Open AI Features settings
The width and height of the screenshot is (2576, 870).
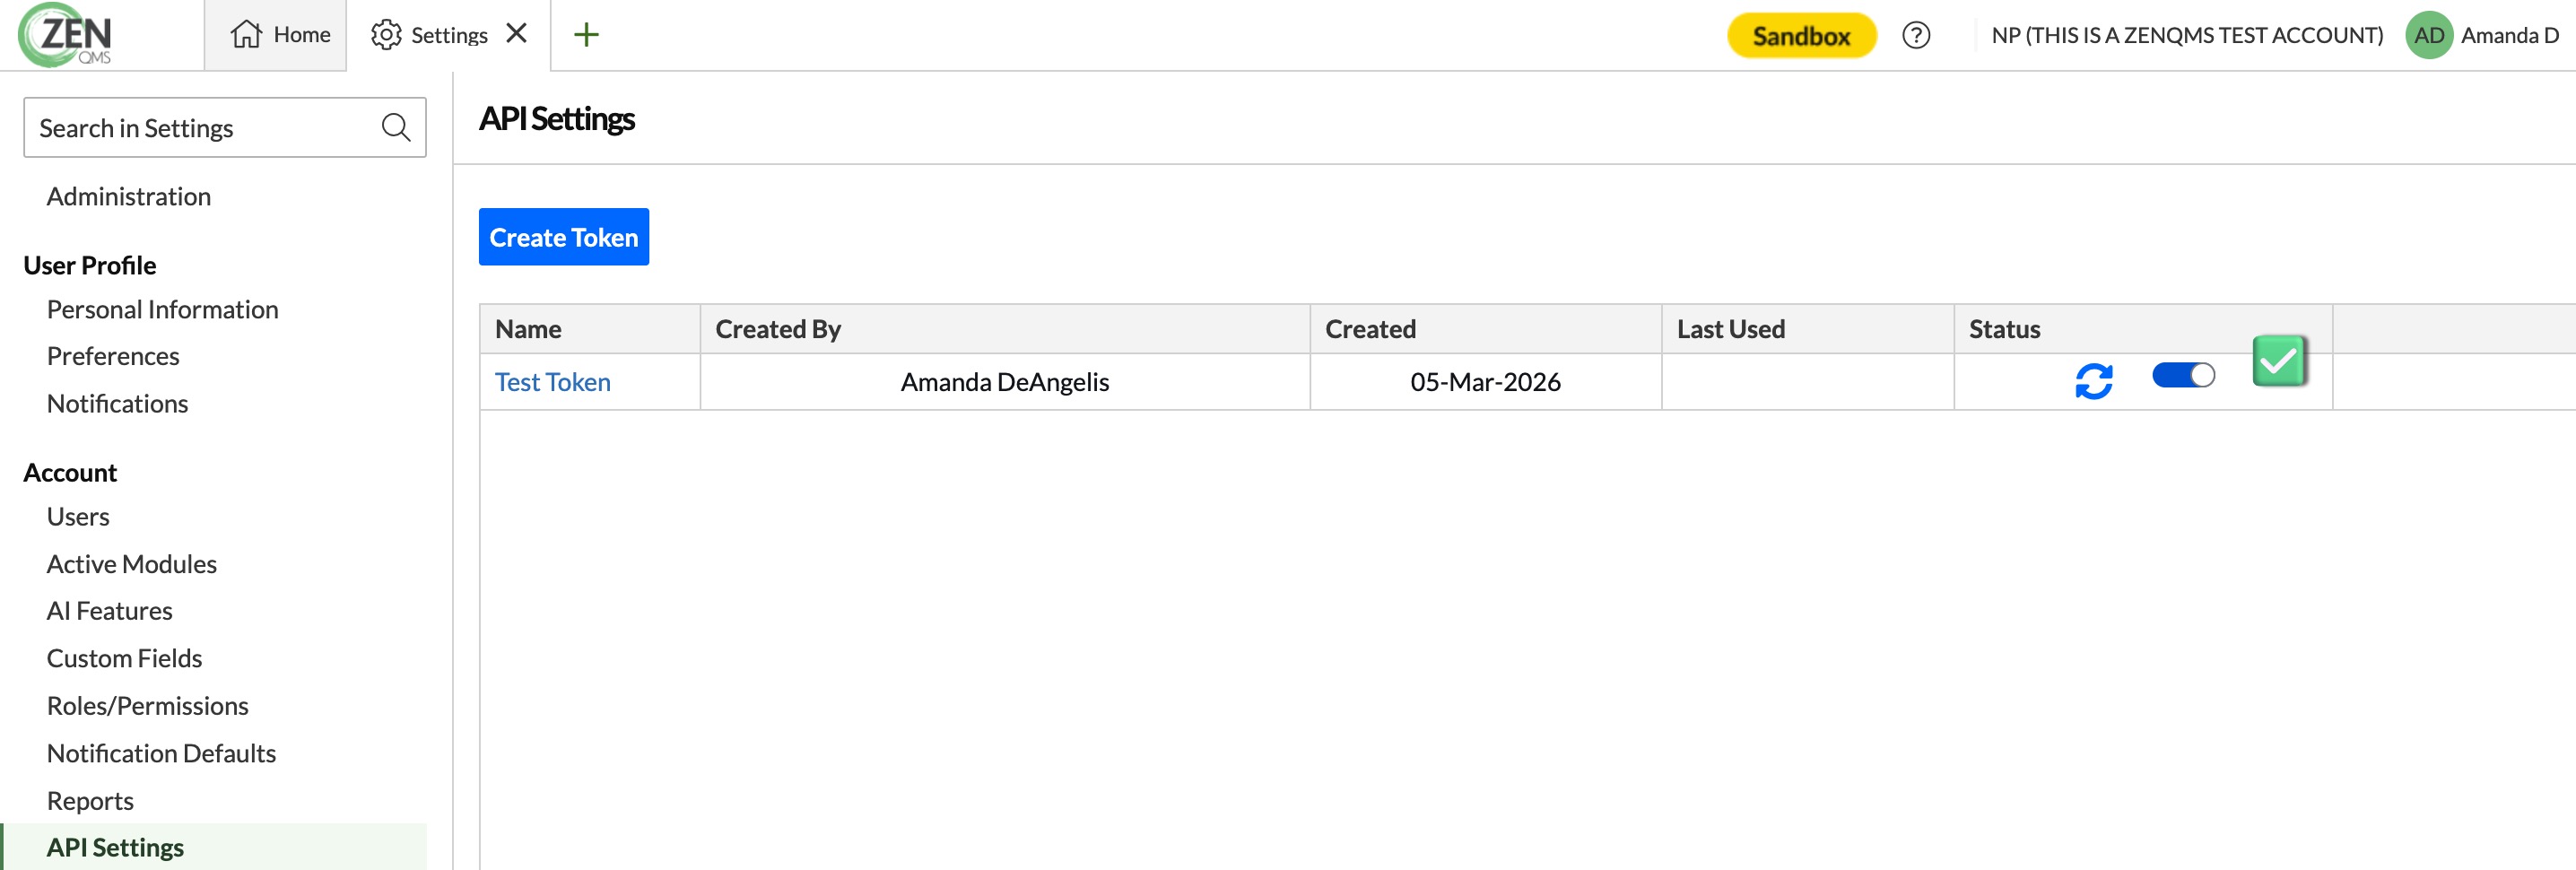tap(109, 610)
